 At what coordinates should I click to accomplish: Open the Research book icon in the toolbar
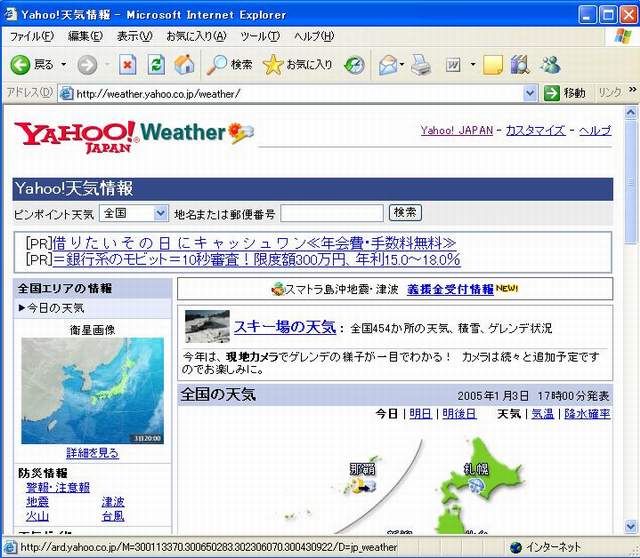(x=520, y=64)
